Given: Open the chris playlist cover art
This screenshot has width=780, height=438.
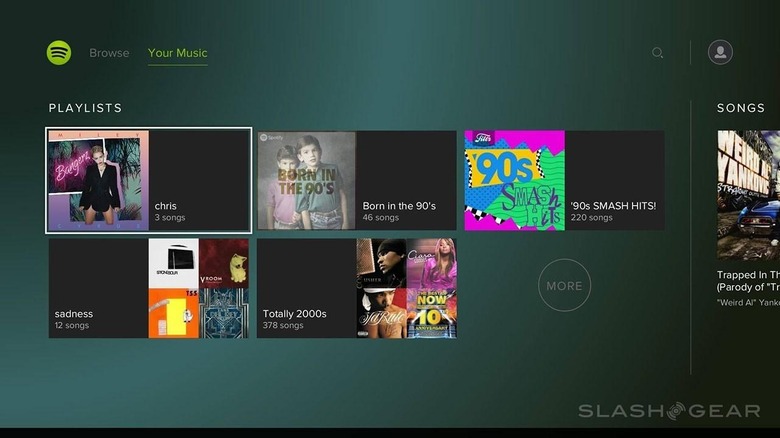Looking at the screenshot, I should click(x=98, y=180).
